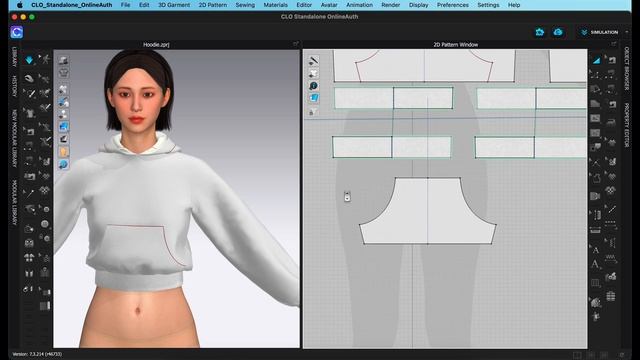Select the crossed-lines tool in right 2D toolbar
This screenshot has width=640, height=360.
coord(596,162)
